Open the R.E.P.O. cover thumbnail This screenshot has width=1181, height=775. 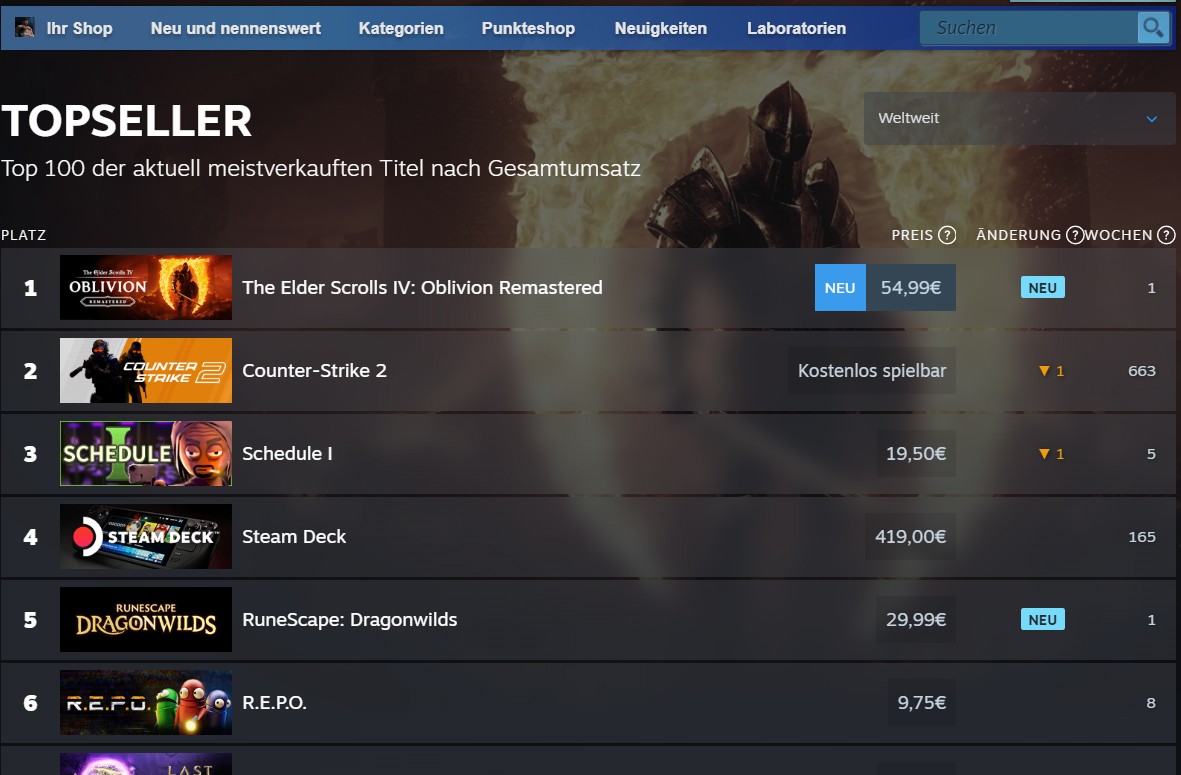pos(146,702)
